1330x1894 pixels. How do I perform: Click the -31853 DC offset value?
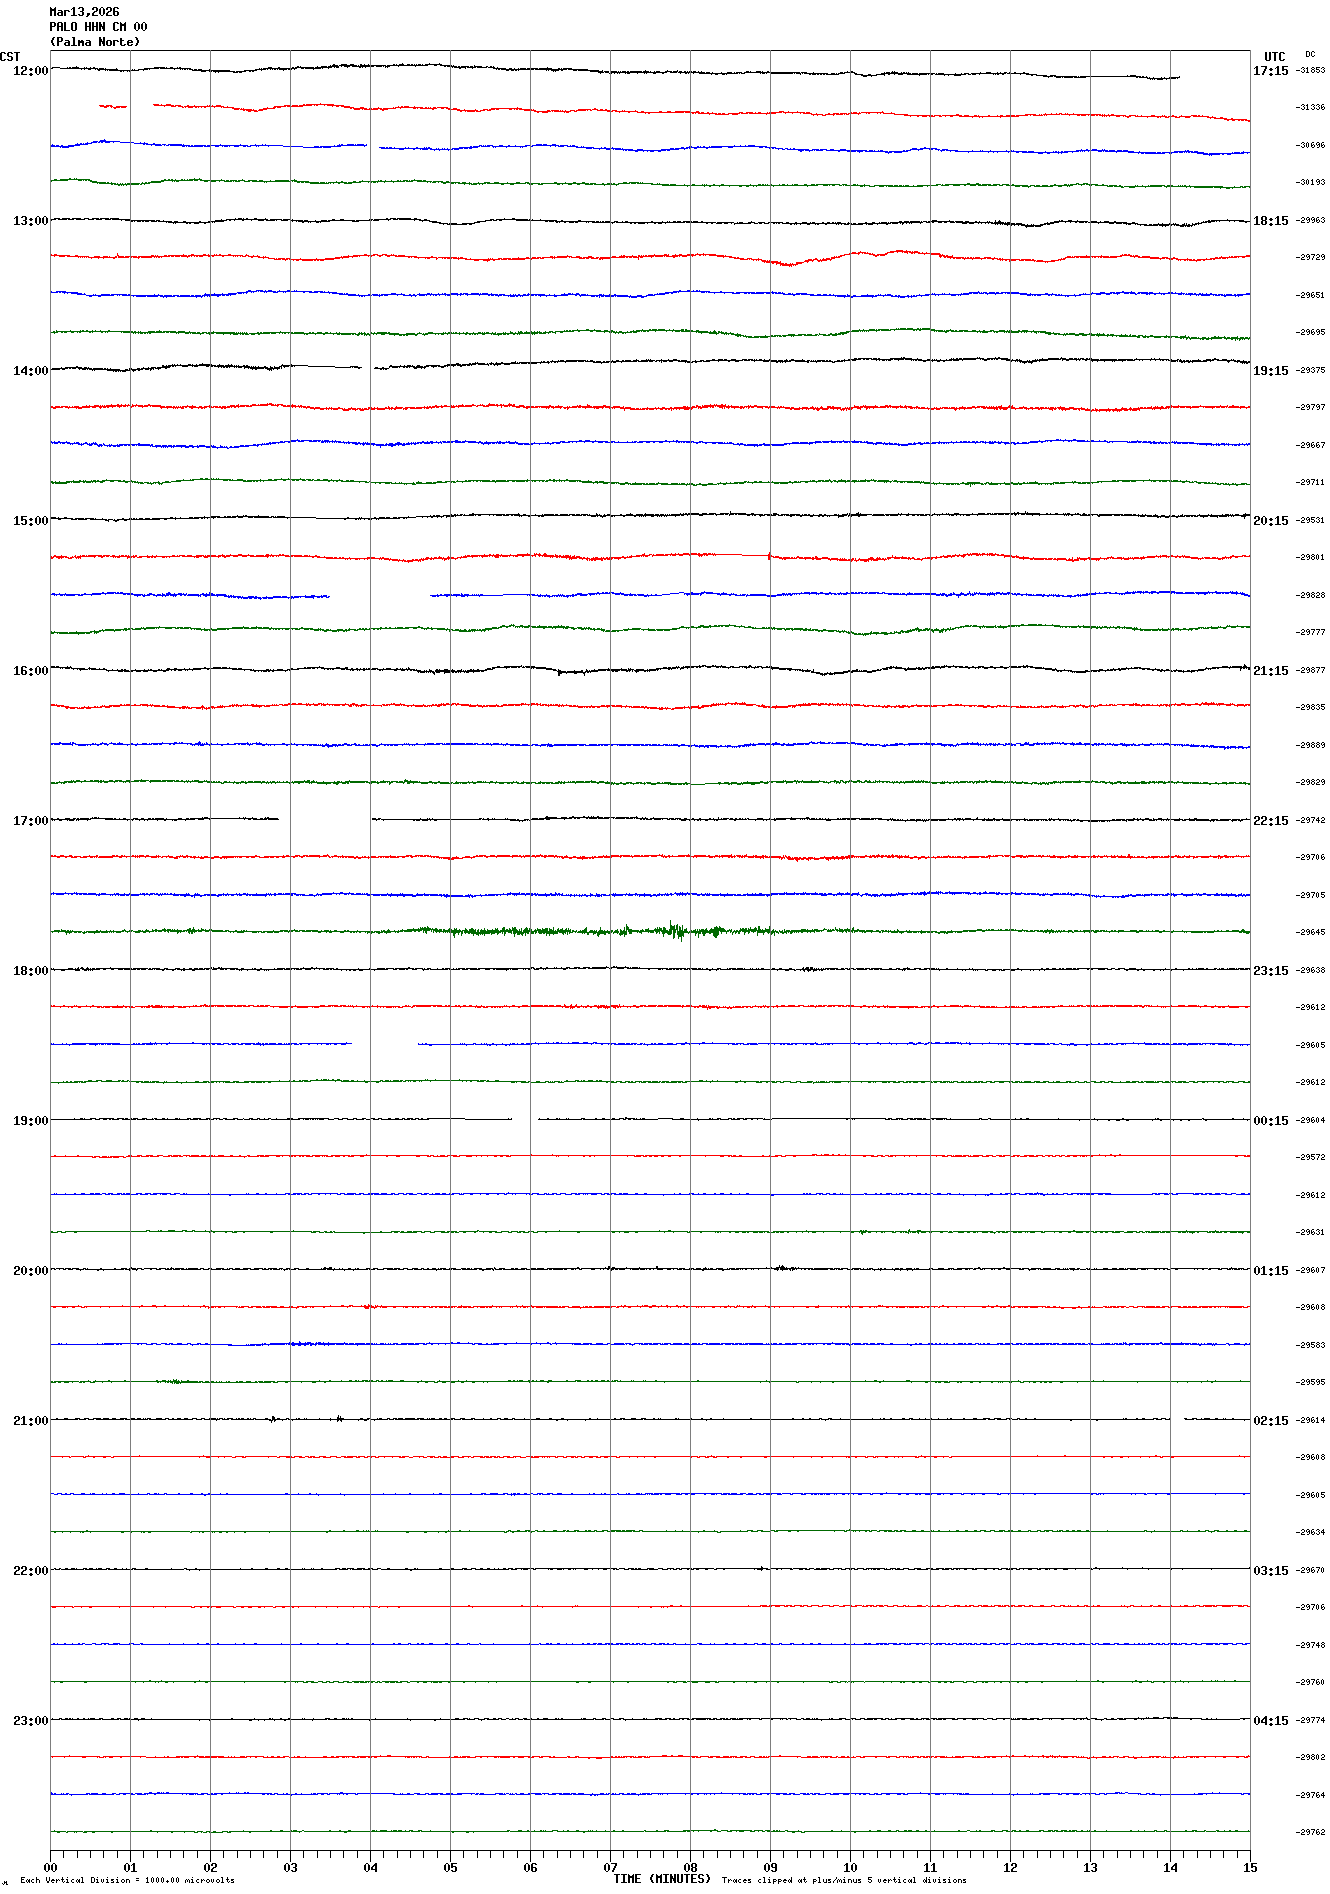pyautogui.click(x=1310, y=71)
